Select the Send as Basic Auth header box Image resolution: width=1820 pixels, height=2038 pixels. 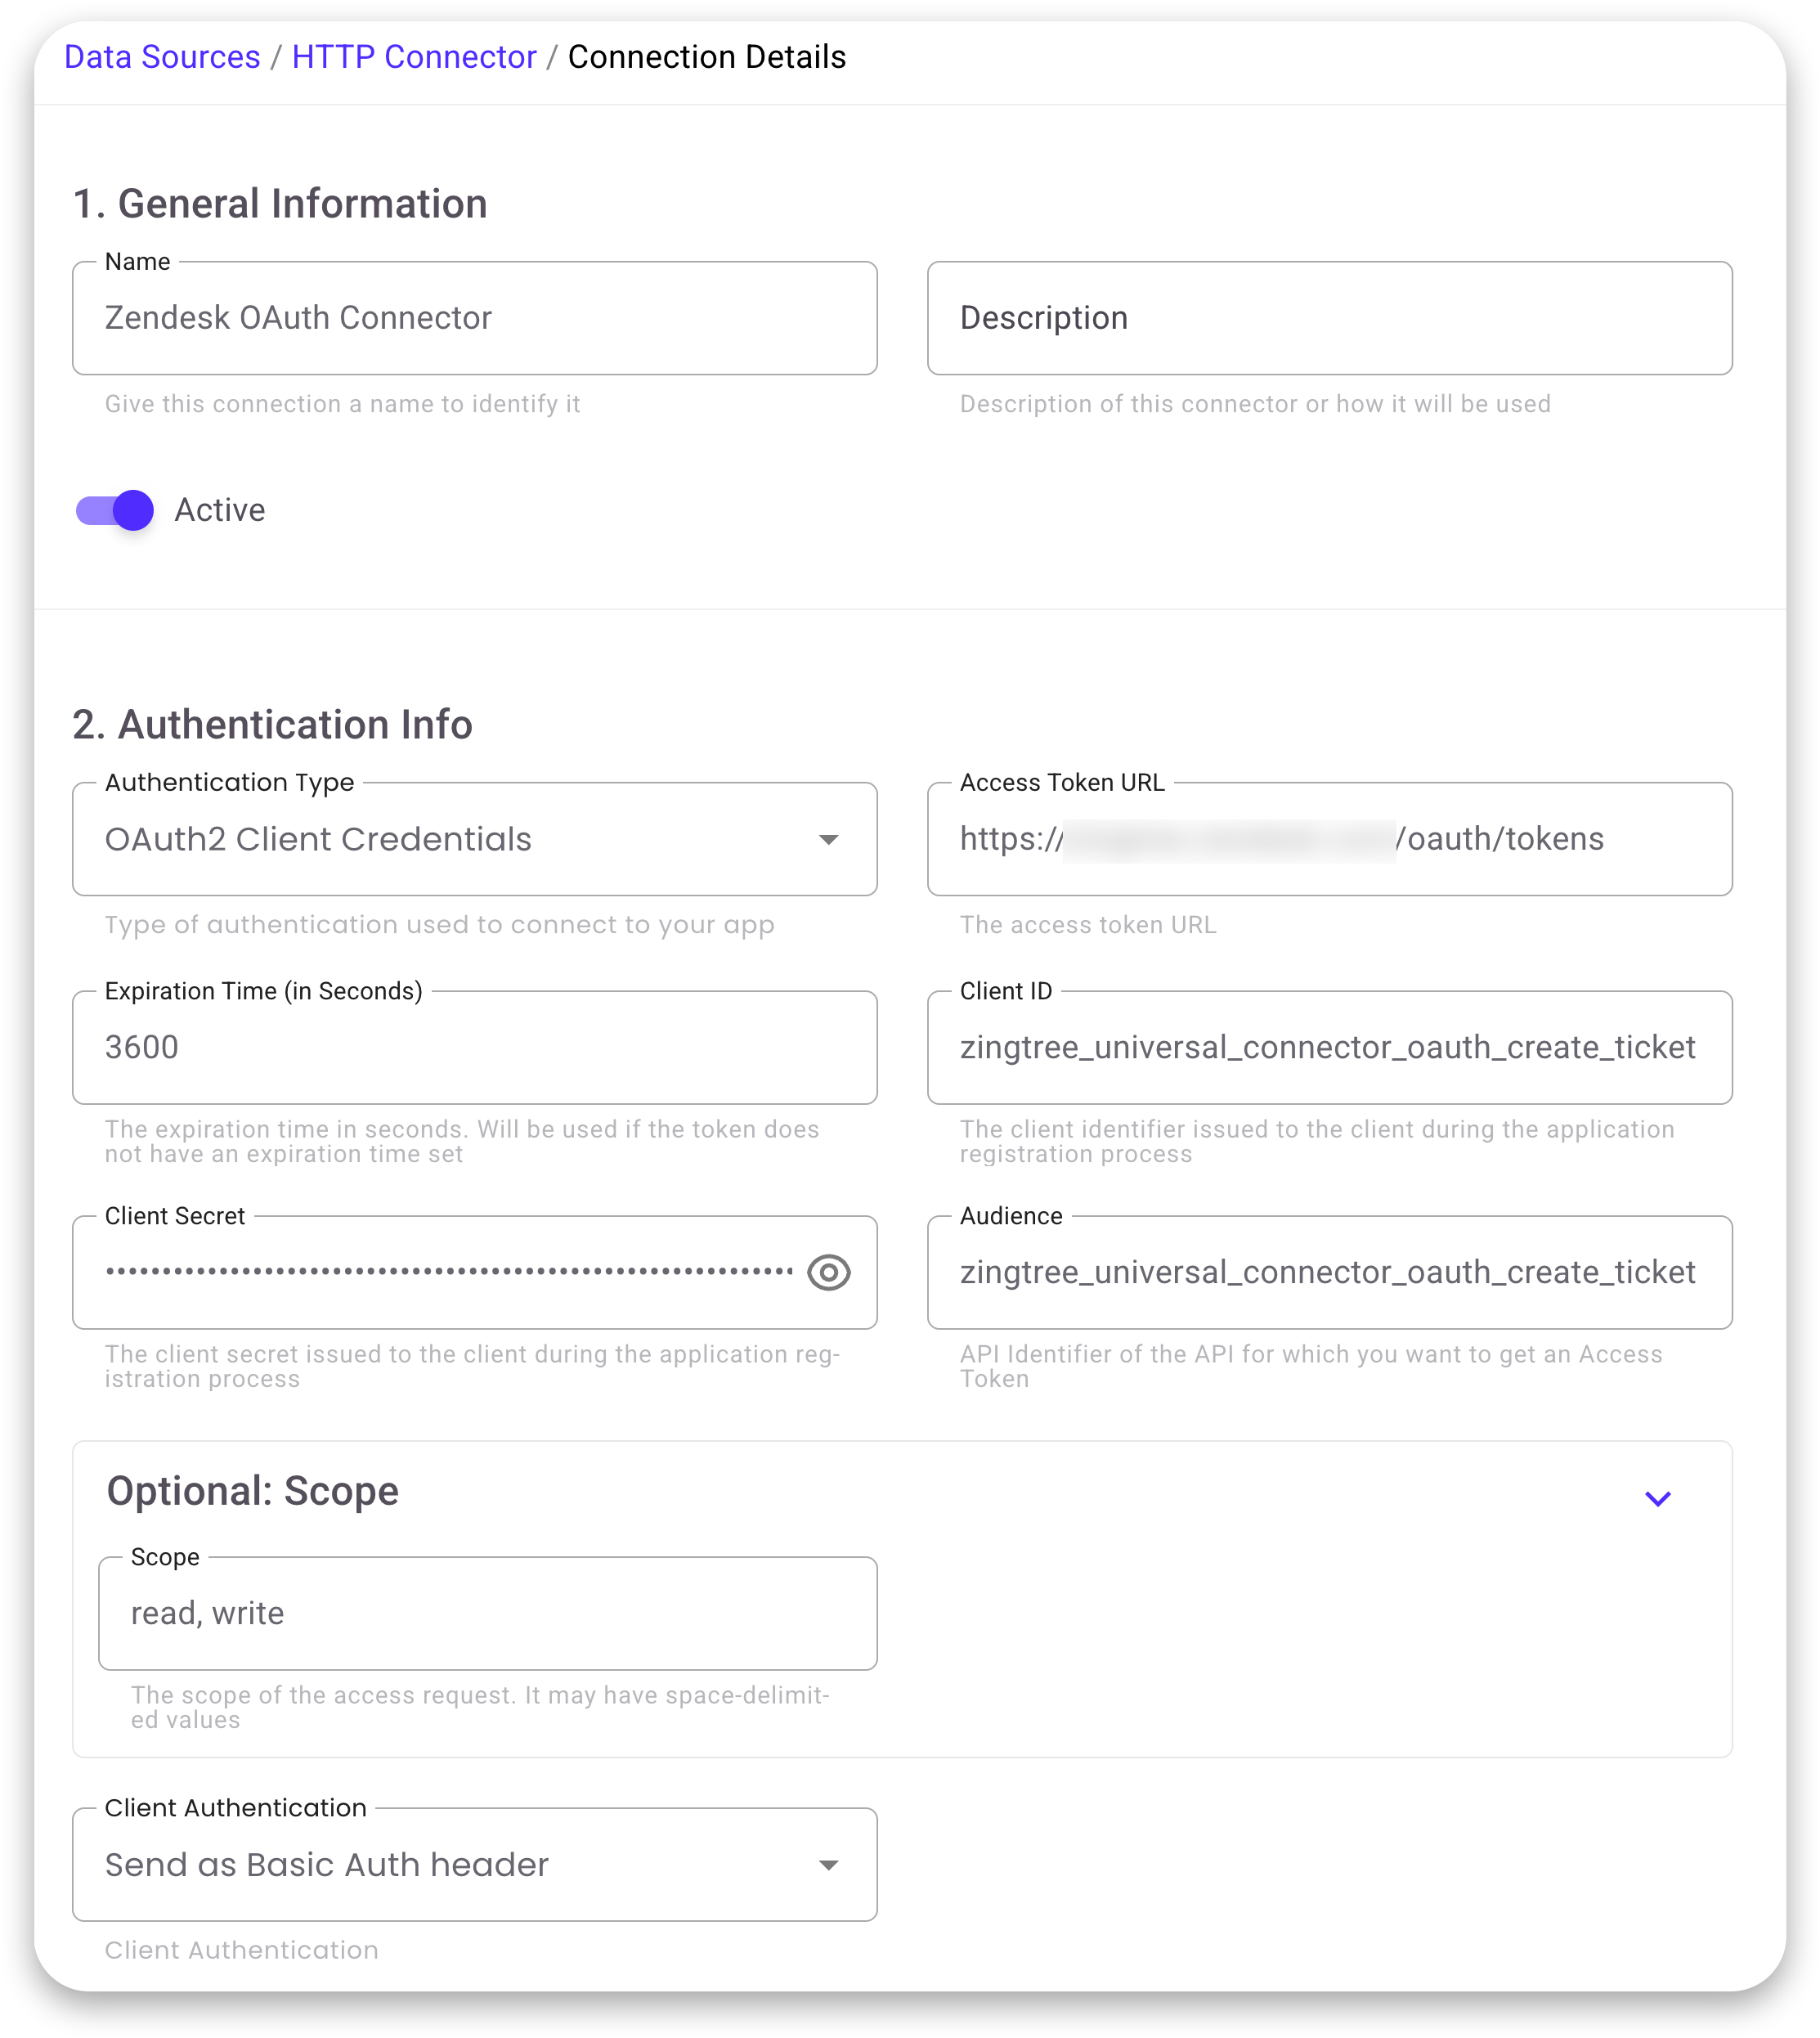(x=475, y=1864)
